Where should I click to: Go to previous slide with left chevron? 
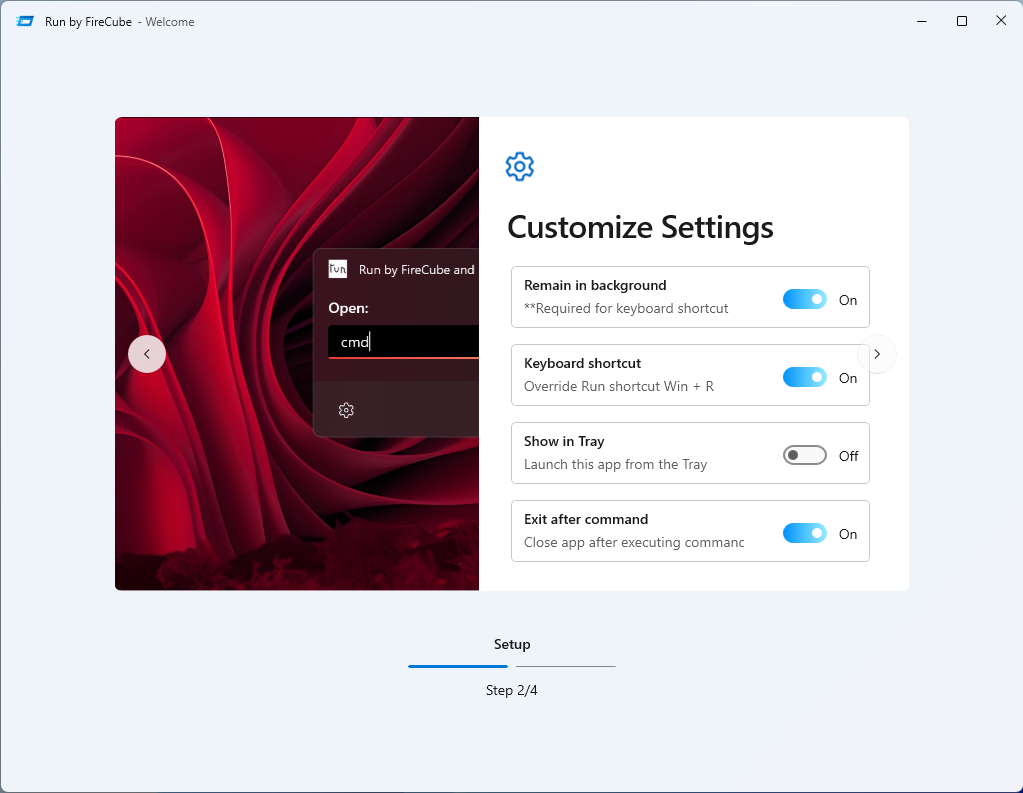pyautogui.click(x=147, y=354)
